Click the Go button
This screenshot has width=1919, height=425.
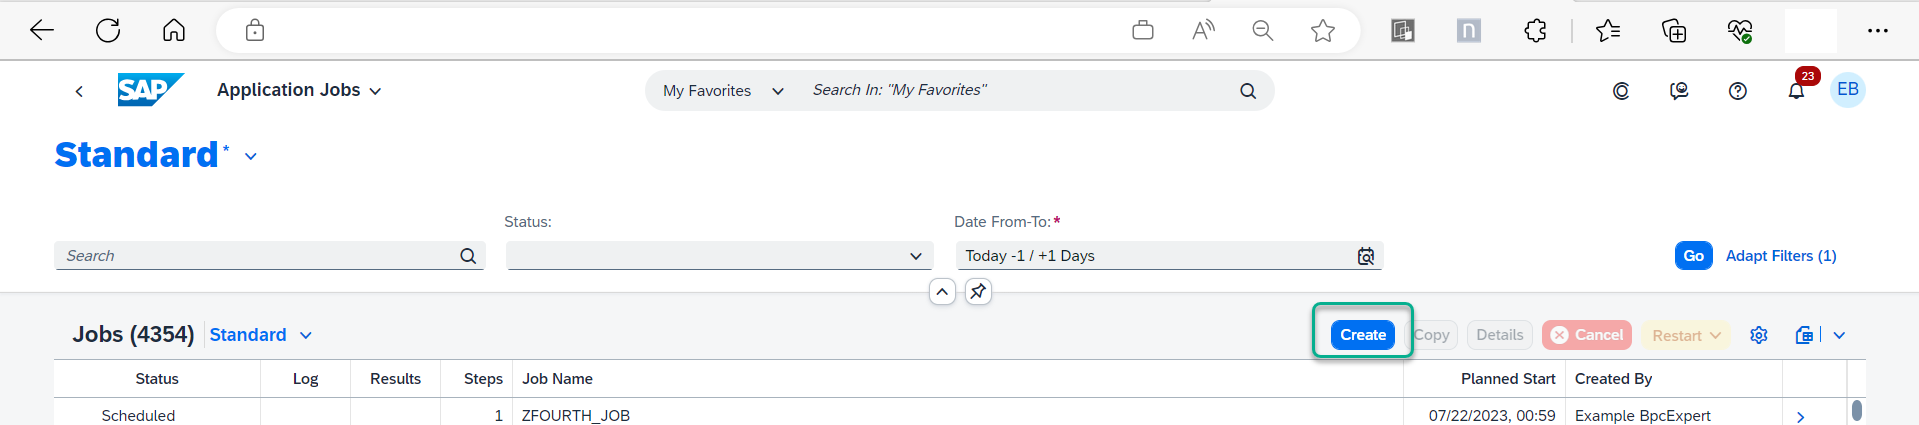(x=1693, y=256)
